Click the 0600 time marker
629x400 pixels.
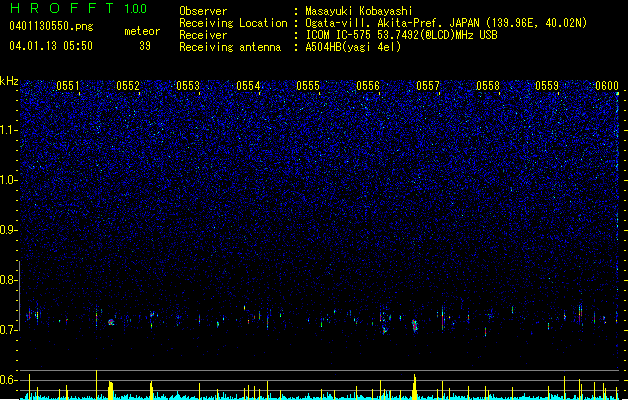(x=607, y=86)
